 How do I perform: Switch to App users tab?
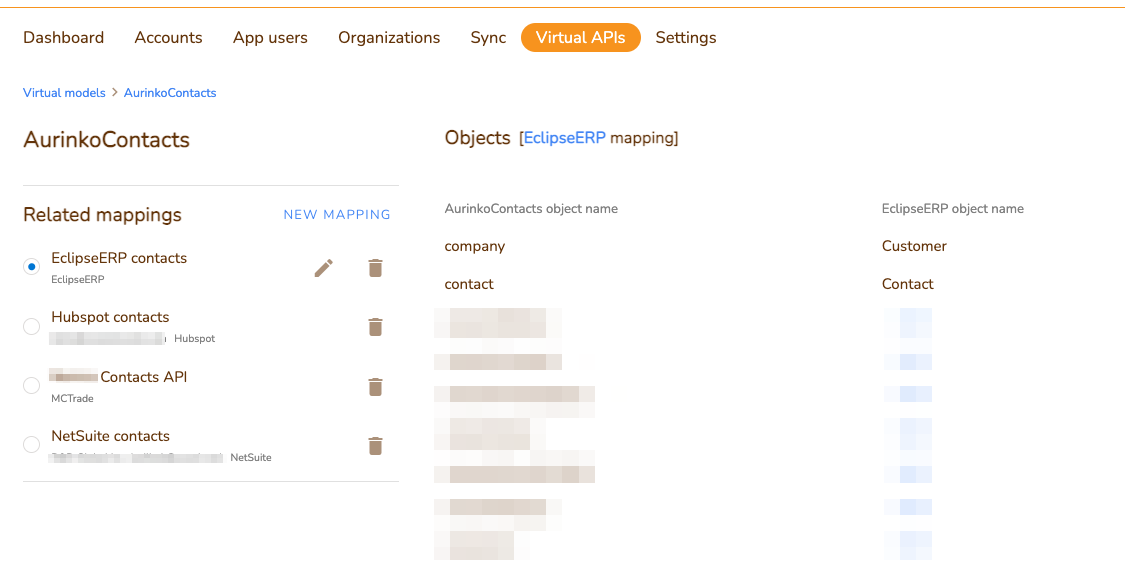pos(270,37)
